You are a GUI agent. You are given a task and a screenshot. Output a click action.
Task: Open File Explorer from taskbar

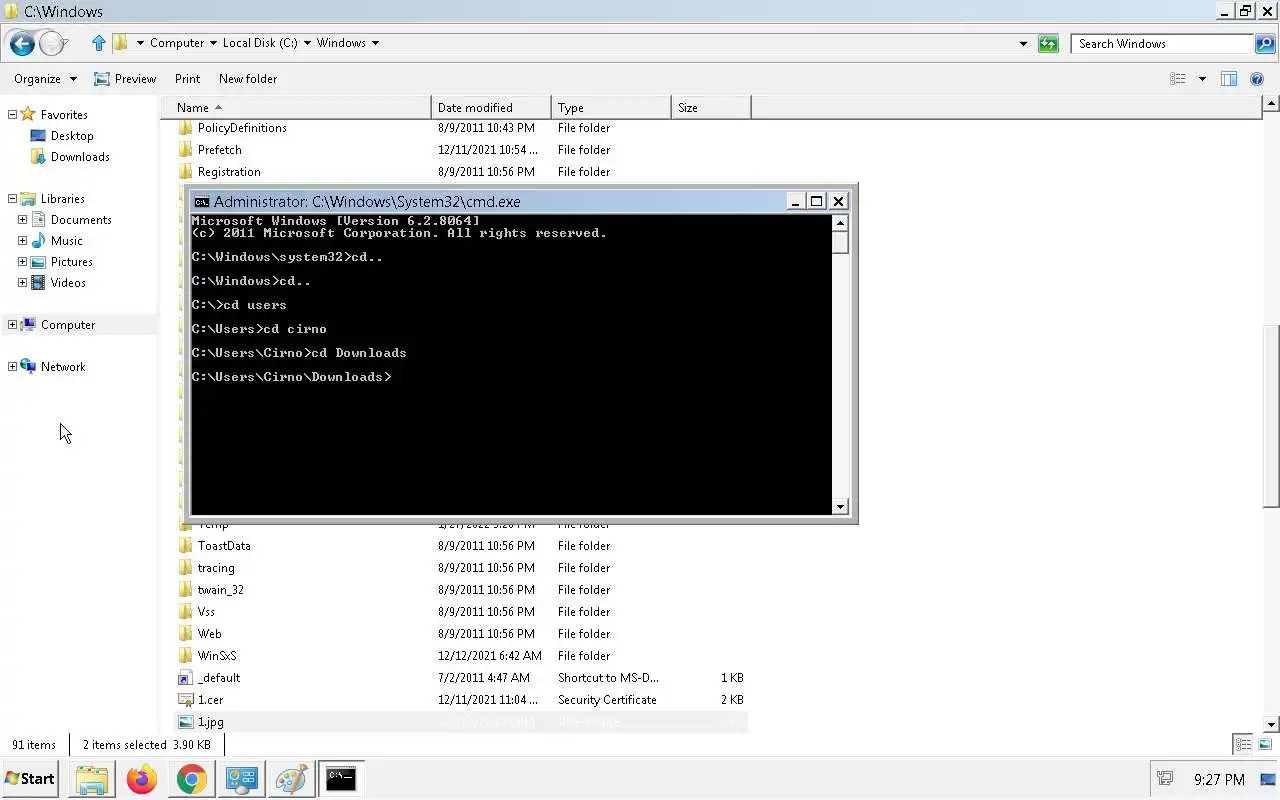(91, 779)
